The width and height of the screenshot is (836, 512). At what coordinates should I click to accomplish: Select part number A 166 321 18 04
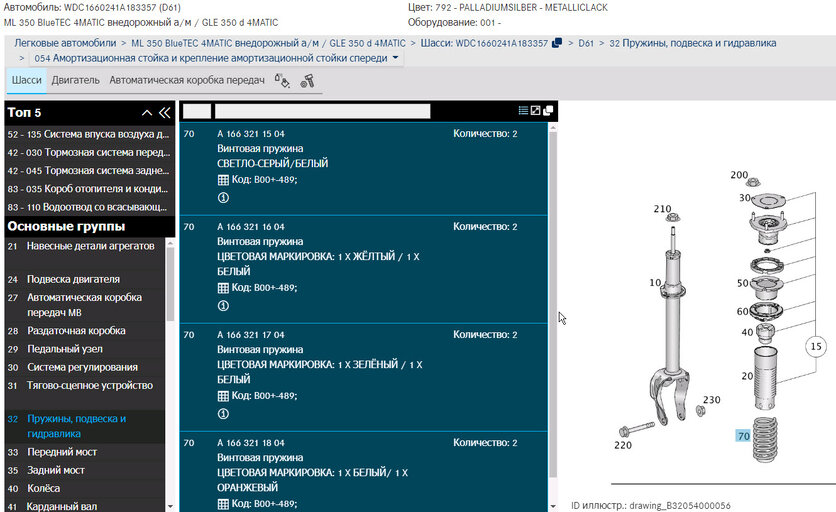pos(251,443)
